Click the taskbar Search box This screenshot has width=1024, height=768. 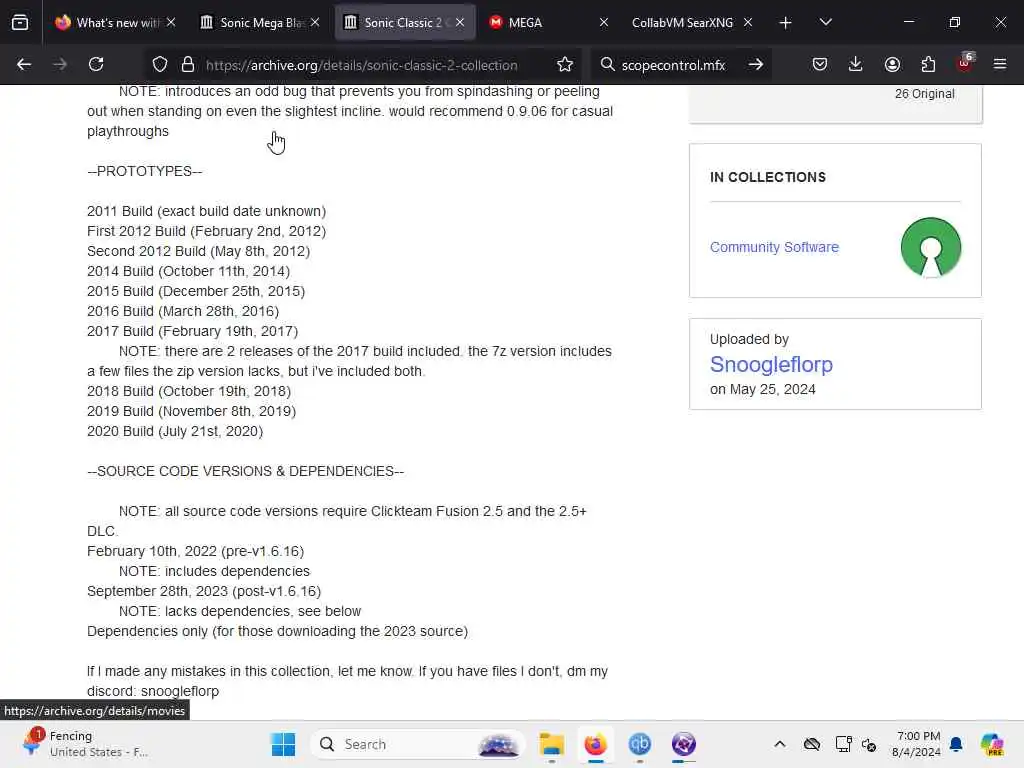(x=418, y=744)
